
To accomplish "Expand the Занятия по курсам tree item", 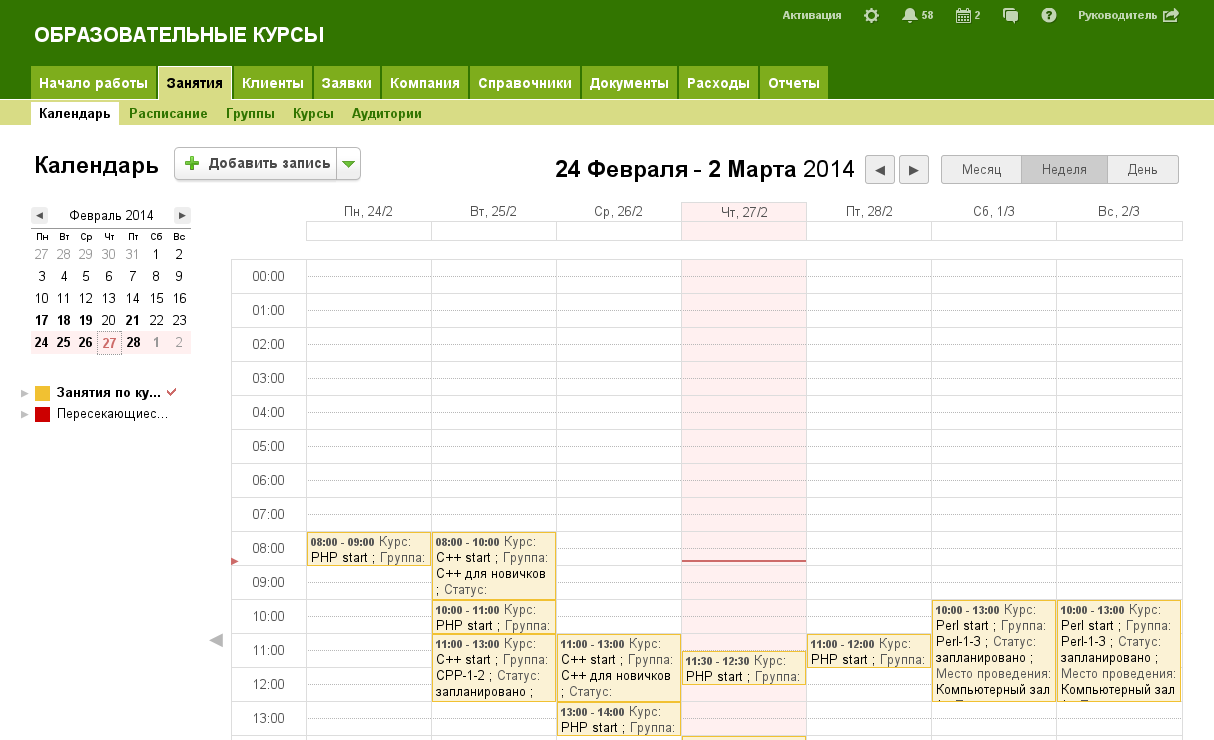I will (x=25, y=393).
